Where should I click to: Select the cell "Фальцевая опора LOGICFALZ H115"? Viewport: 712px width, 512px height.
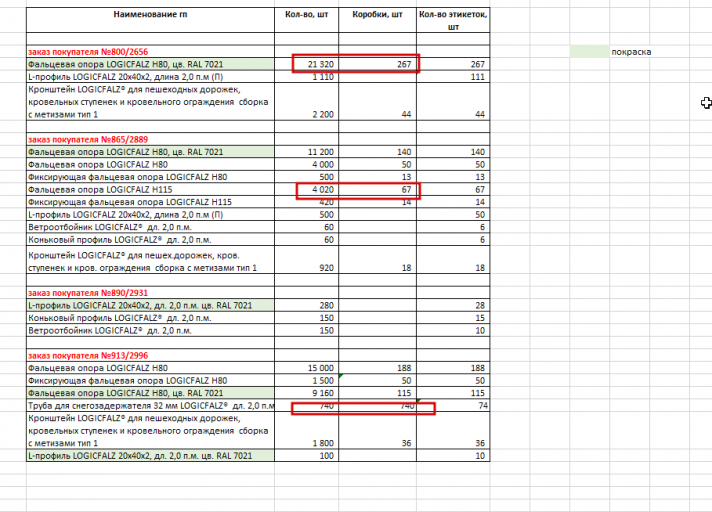coord(150,189)
